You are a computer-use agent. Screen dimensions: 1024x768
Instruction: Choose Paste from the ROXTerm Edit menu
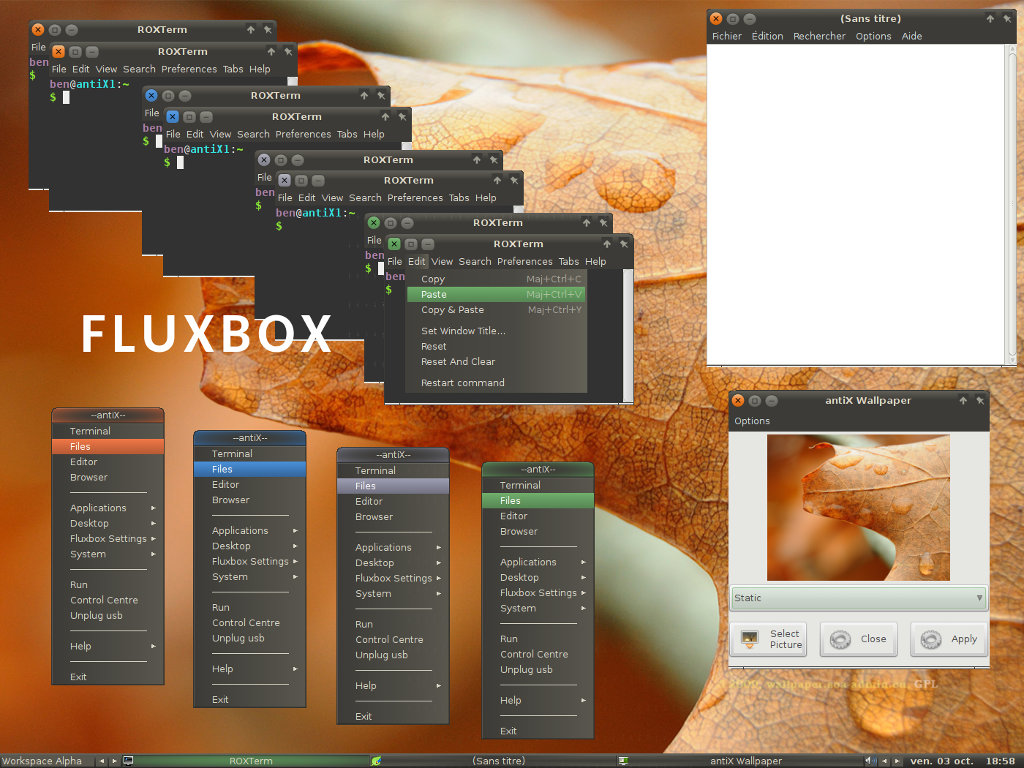[x=496, y=295]
